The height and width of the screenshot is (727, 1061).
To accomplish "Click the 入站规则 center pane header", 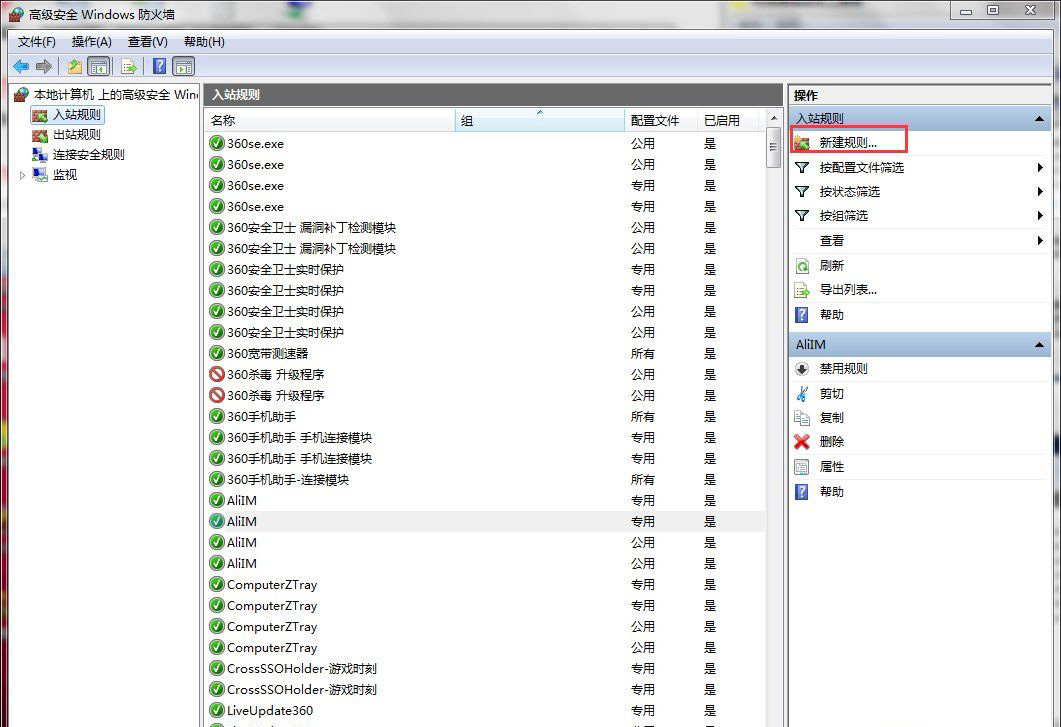I will (x=493, y=95).
